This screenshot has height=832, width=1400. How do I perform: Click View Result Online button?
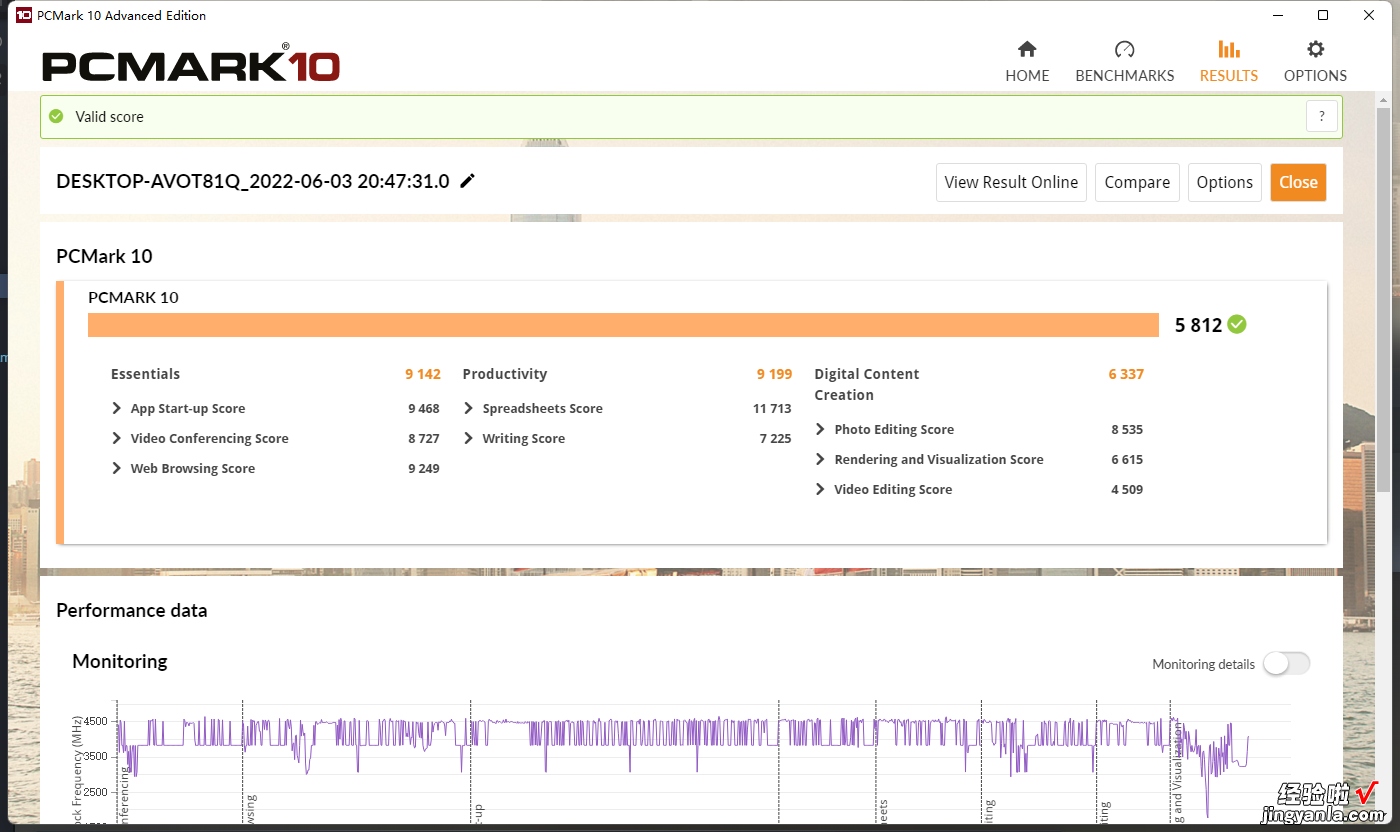tap(1011, 182)
